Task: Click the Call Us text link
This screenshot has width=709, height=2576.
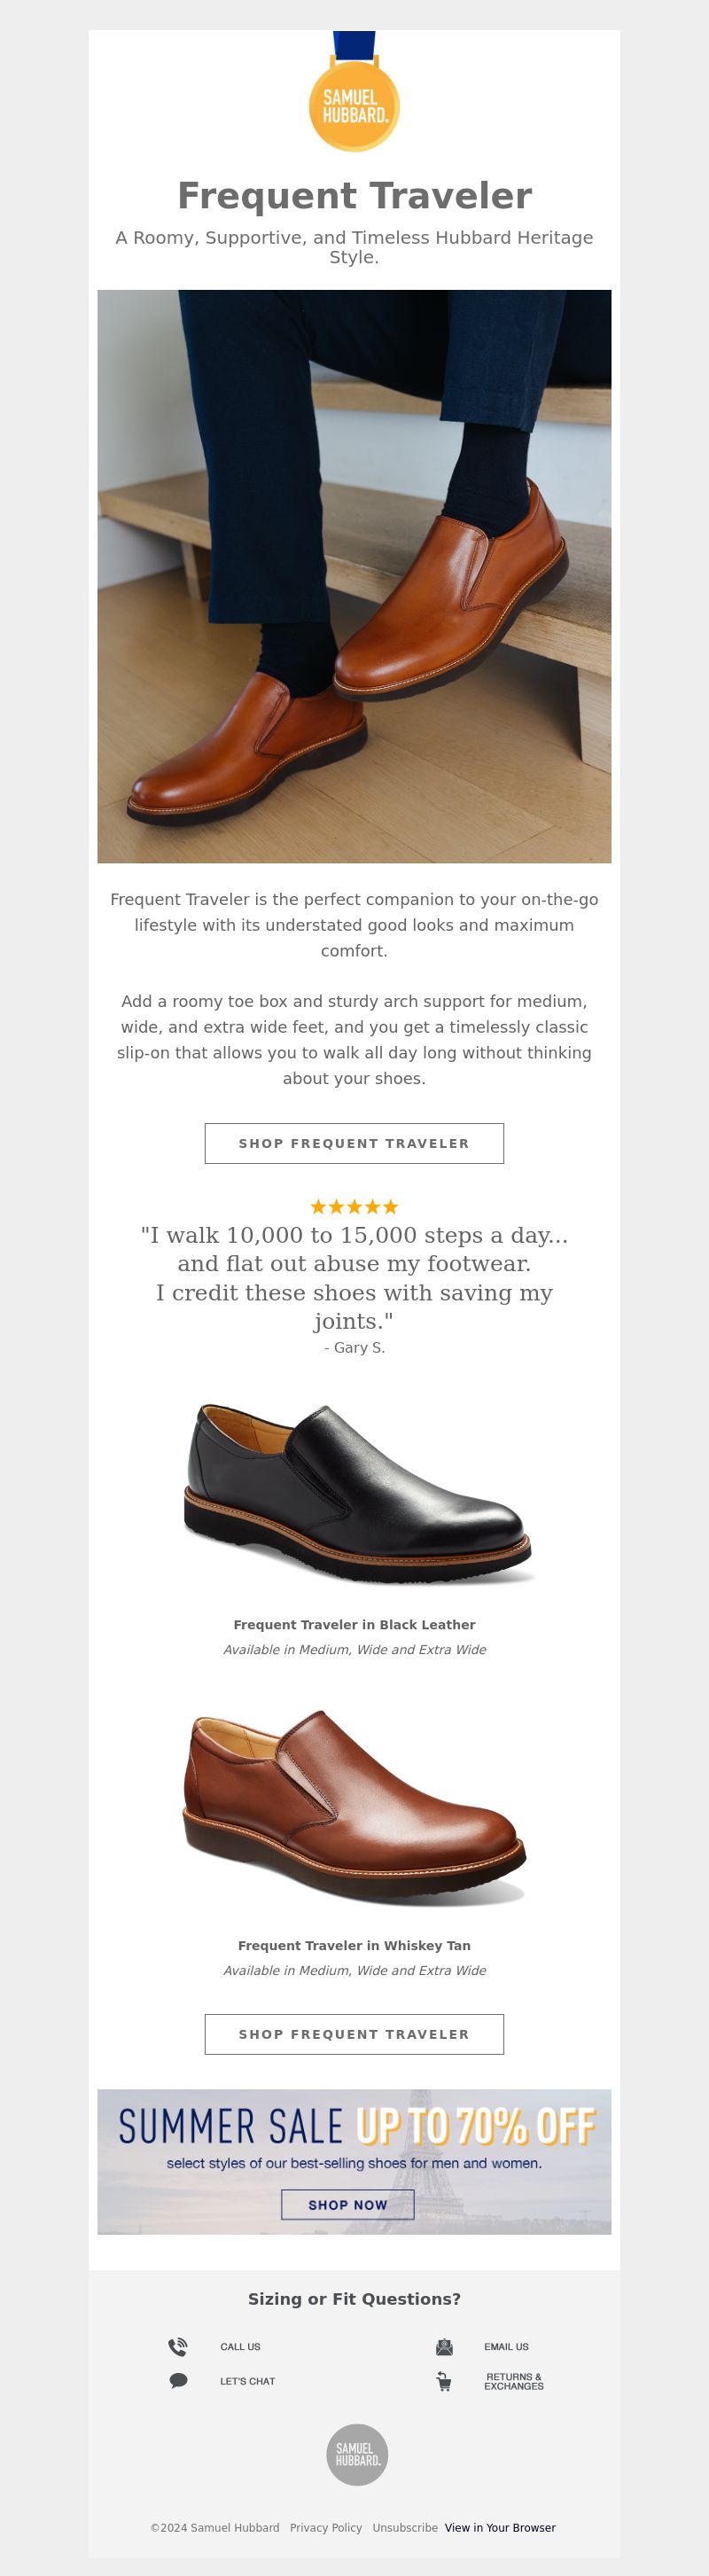Action: click(240, 2346)
